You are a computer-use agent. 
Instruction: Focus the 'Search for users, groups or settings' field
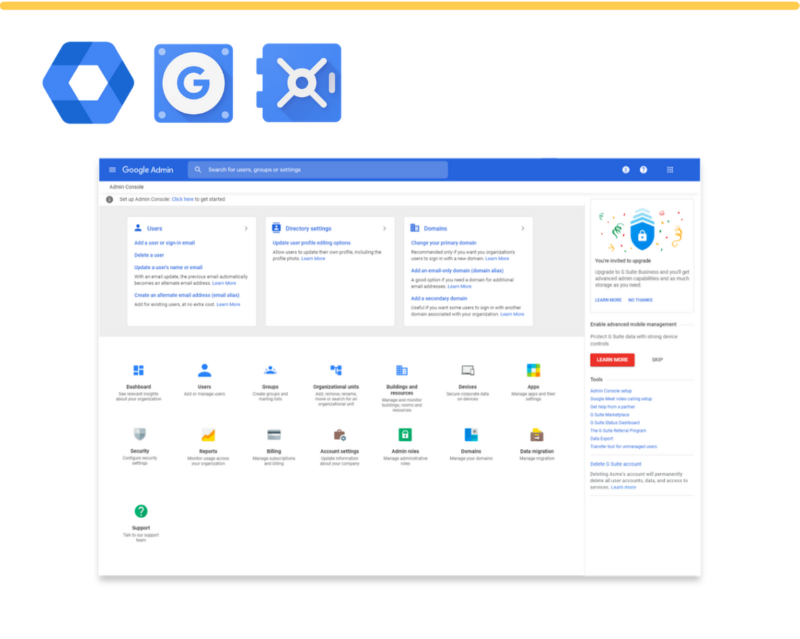[x=318, y=170]
